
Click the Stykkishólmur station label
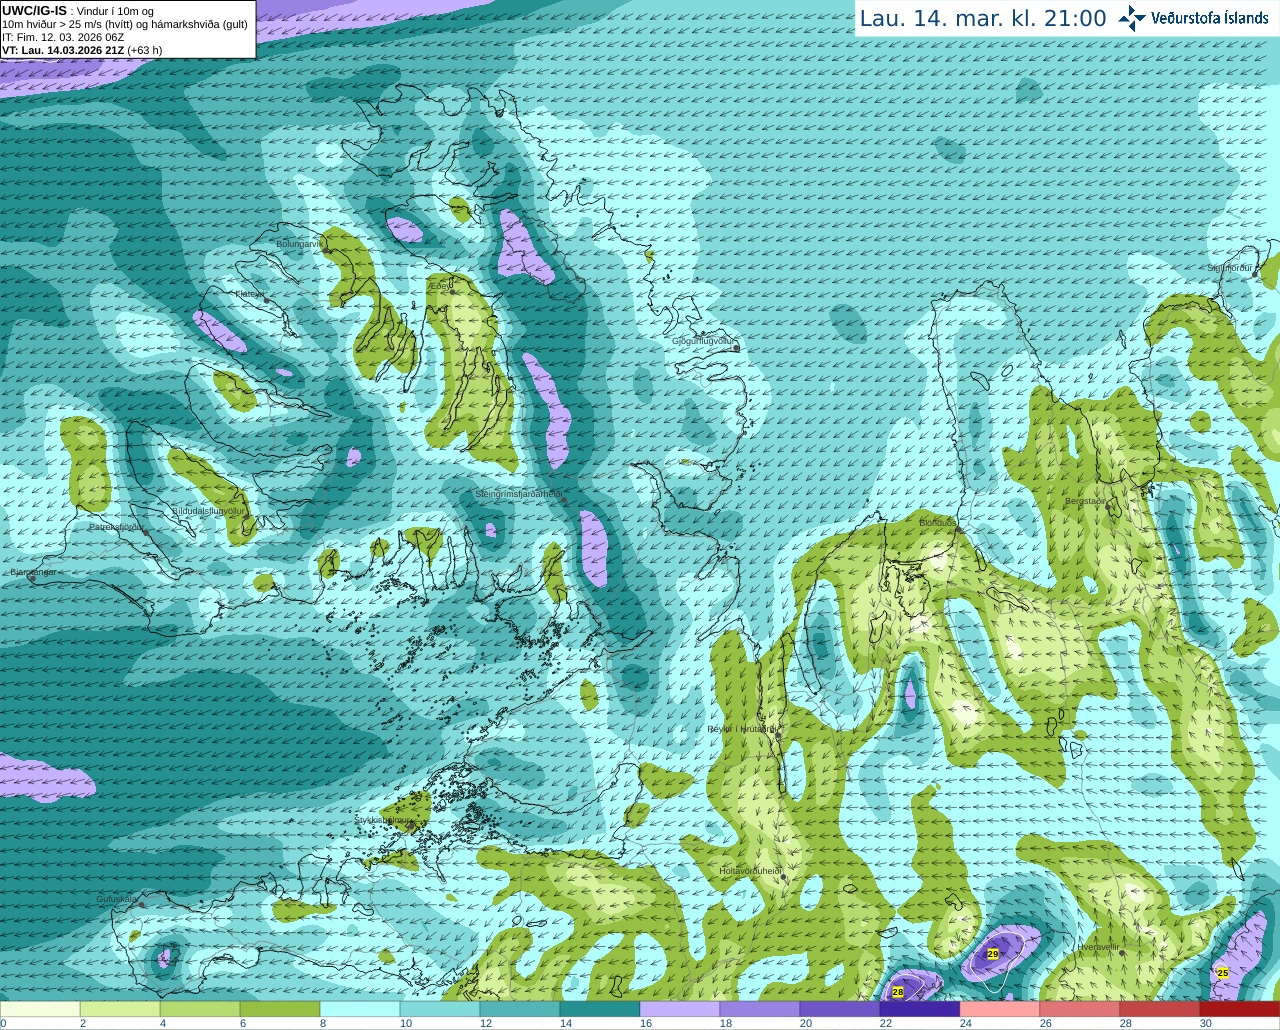point(383,820)
